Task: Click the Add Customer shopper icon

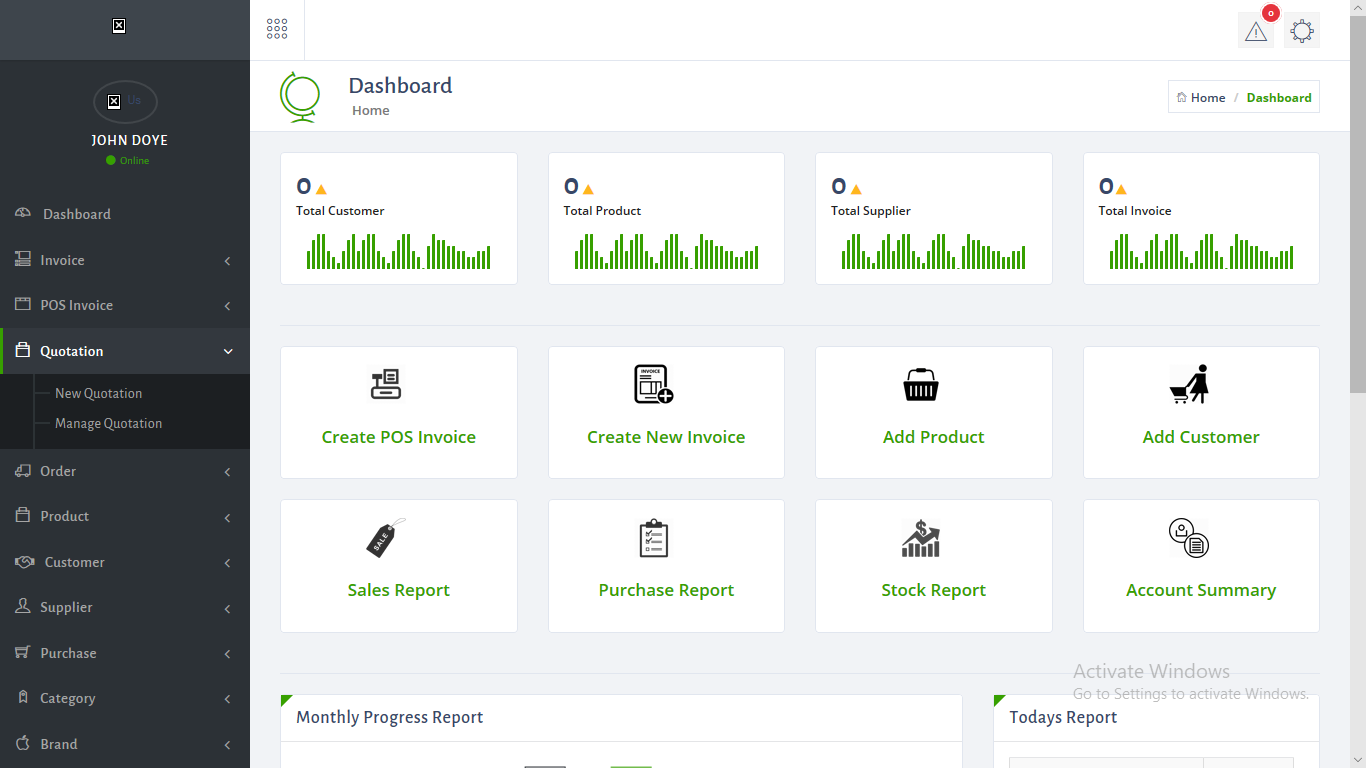Action: [1189, 384]
